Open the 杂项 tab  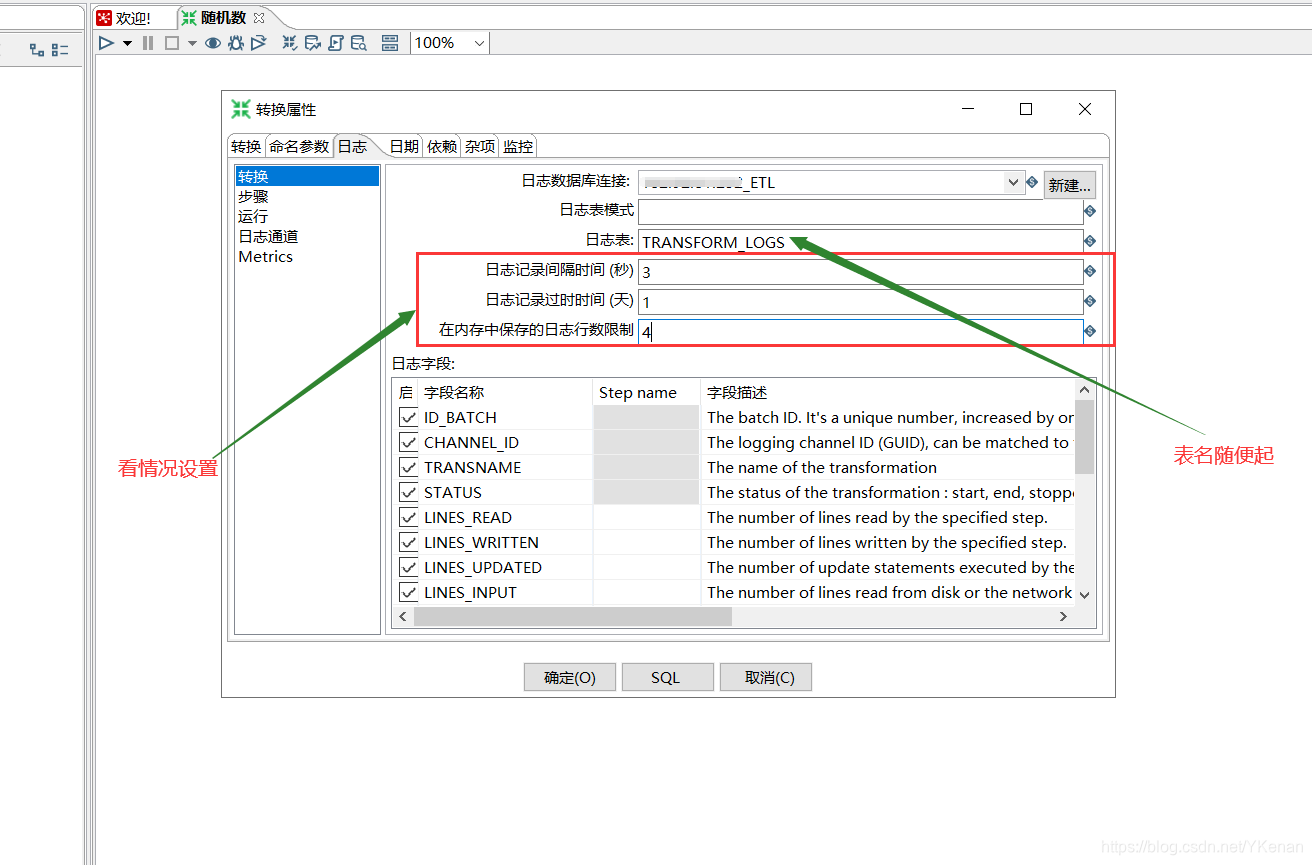tap(480, 146)
